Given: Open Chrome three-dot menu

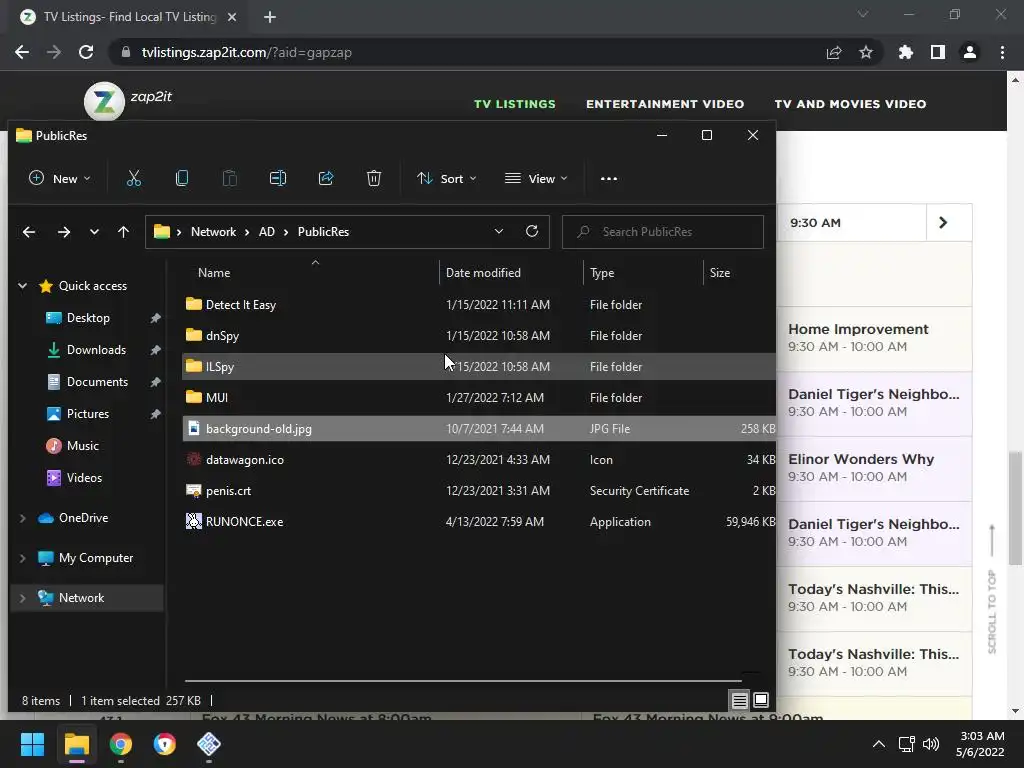Looking at the screenshot, I should (1002, 52).
